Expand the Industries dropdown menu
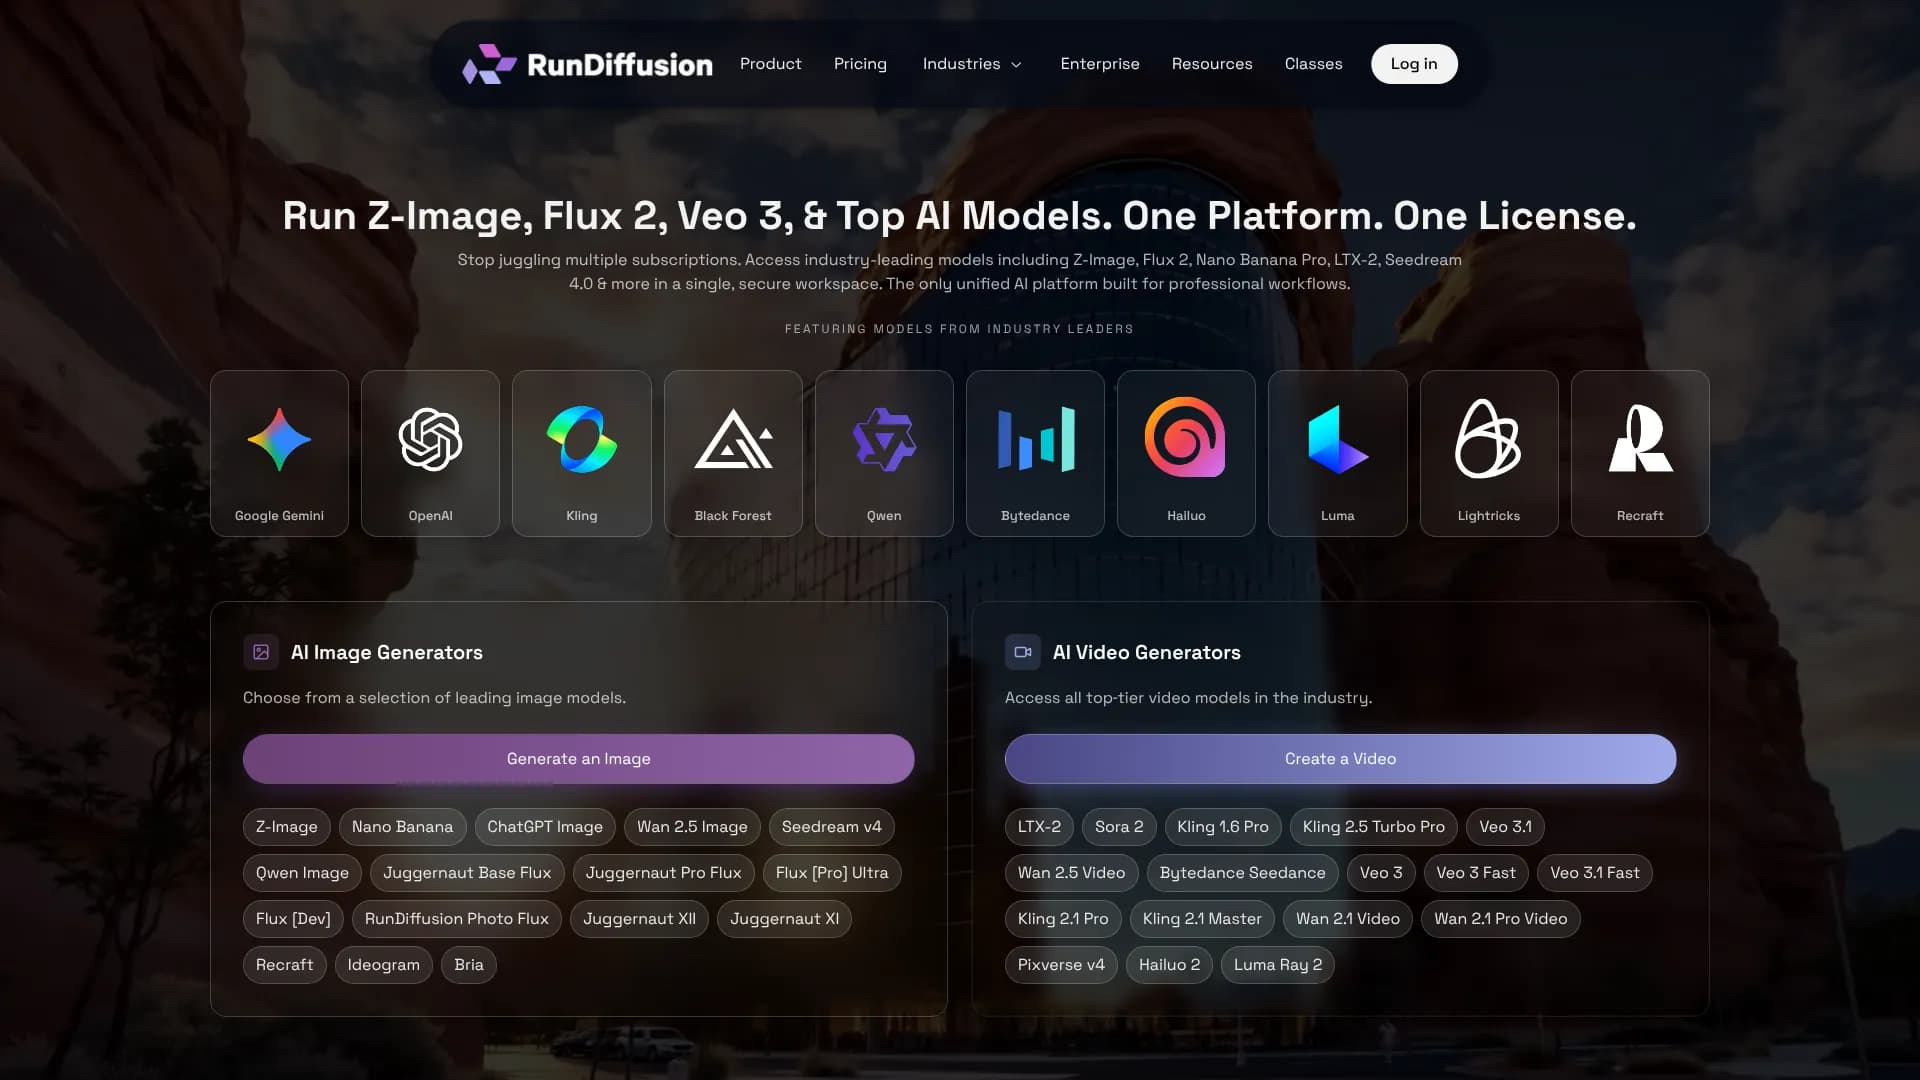Image resolution: width=1920 pixels, height=1080 pixels. [972, 64]
